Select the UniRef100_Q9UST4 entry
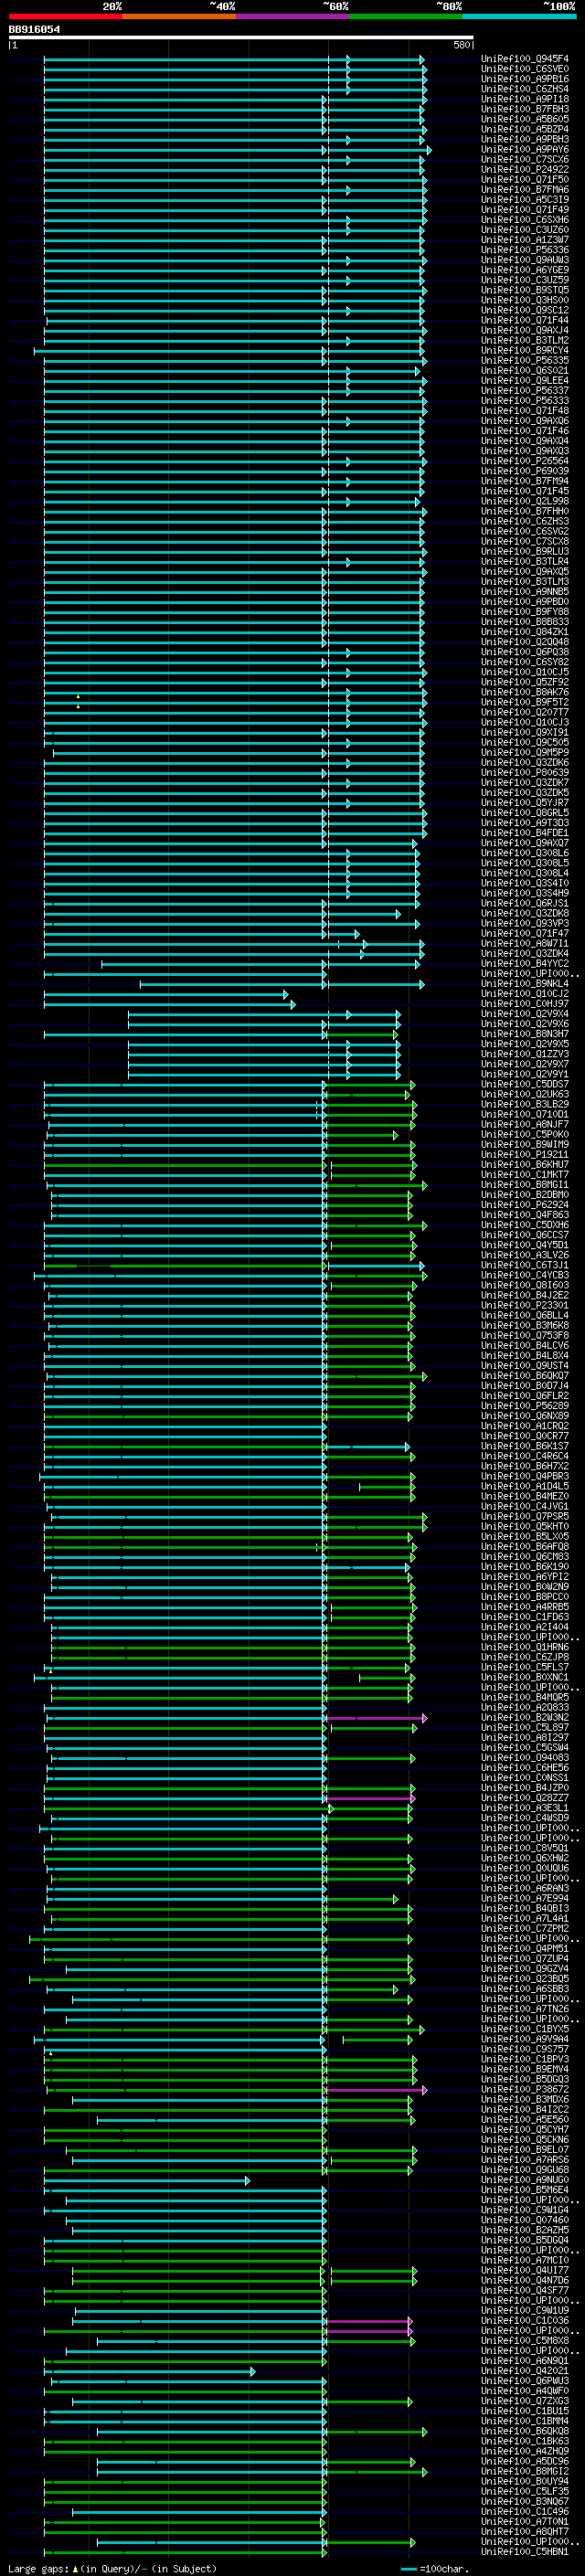585x2576 pixels. tap(525, 1366)
